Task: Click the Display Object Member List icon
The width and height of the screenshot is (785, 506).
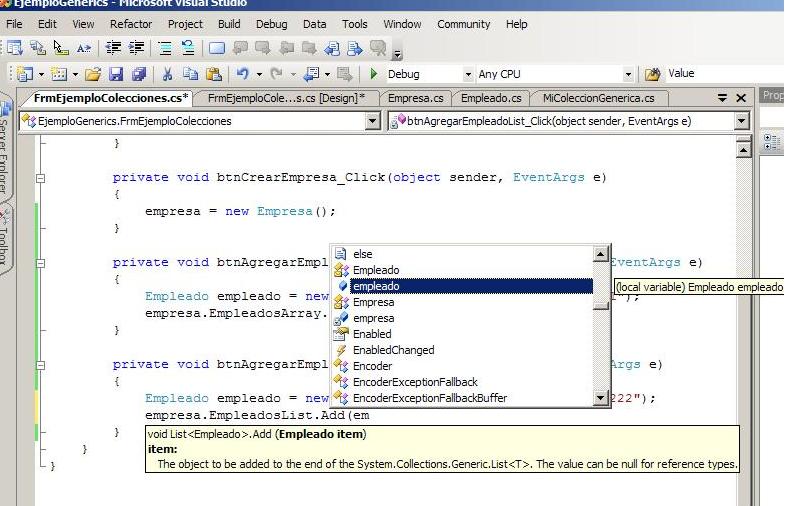Action: 15,48
